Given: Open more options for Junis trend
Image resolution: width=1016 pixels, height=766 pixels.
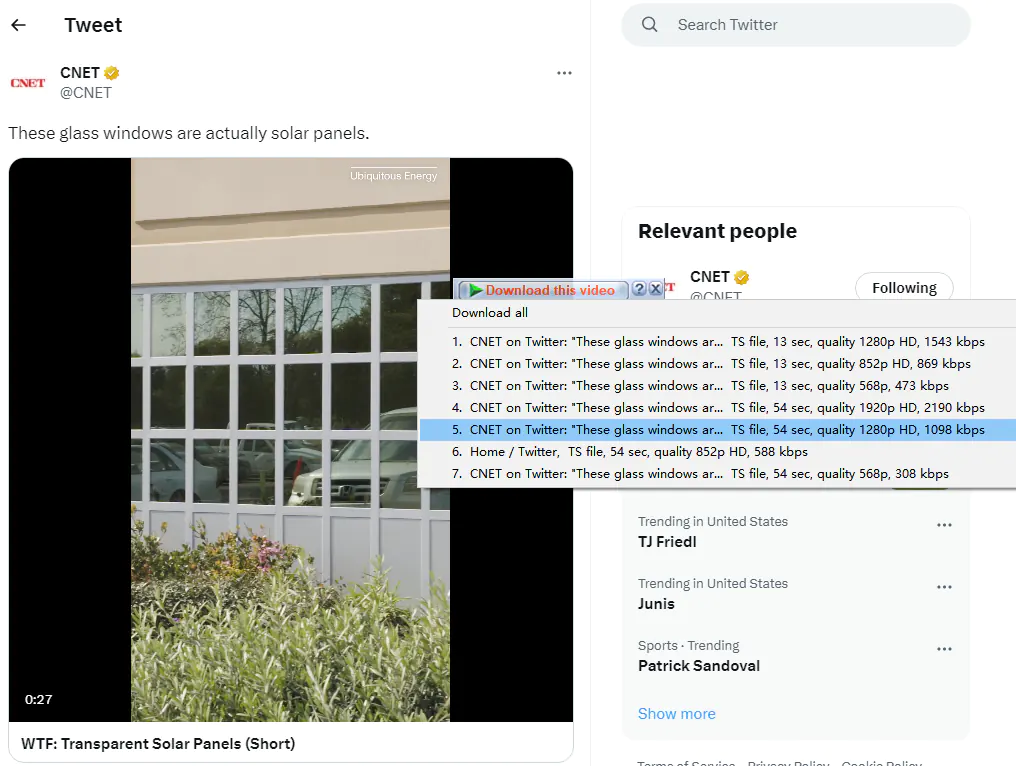Looking at the screenshot, I should point(944,588).
